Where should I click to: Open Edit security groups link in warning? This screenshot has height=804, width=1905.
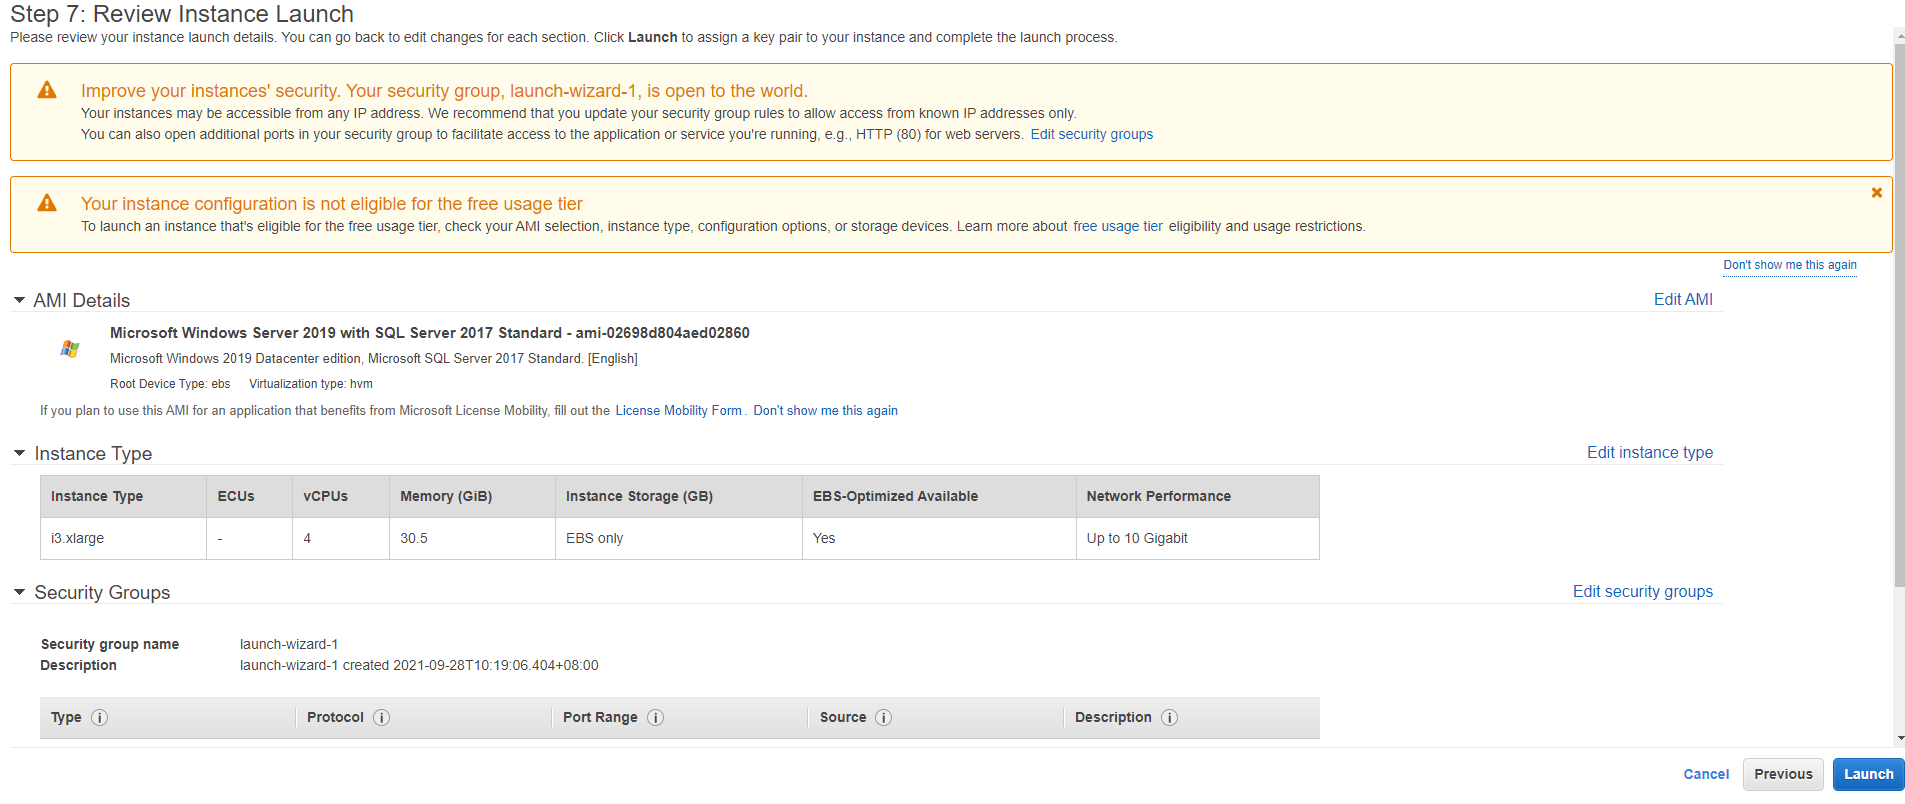[1091, 134]
